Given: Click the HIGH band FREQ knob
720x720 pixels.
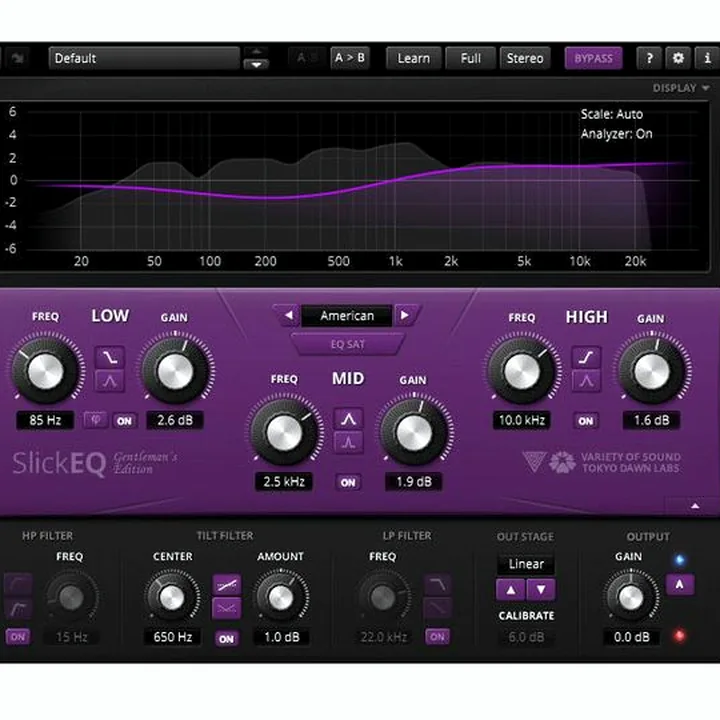Looking at the screenshot, I should [522, 371].
